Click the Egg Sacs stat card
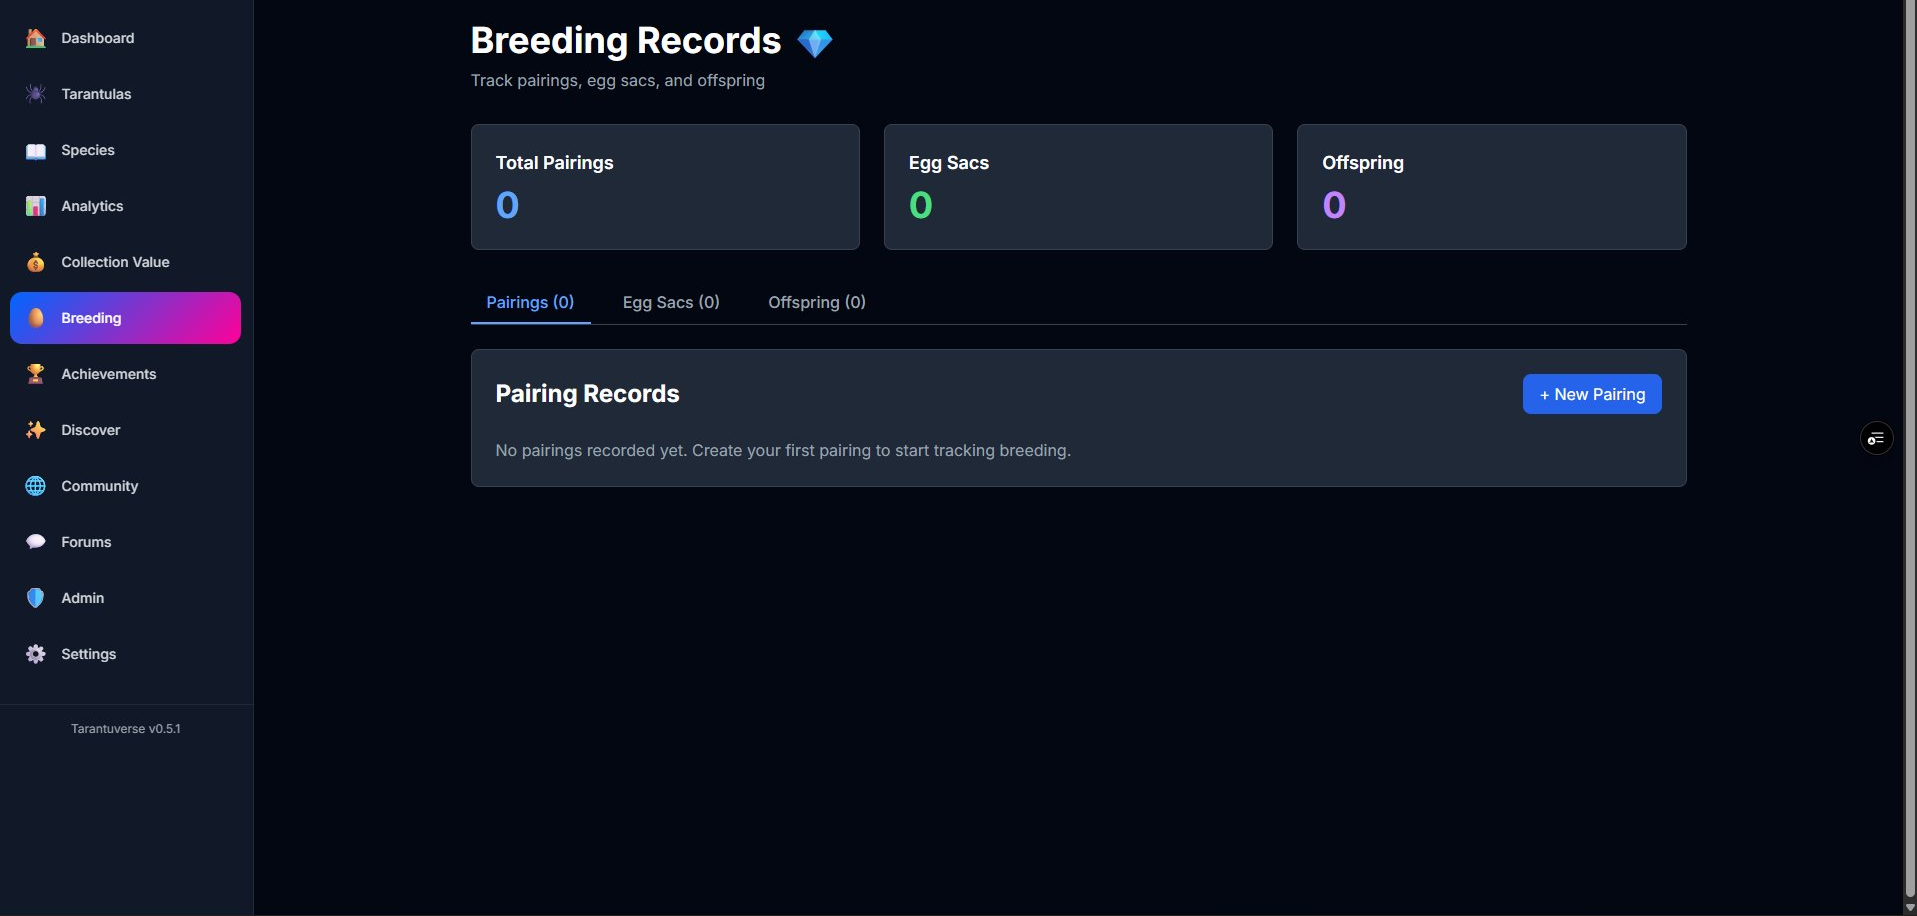This screenshot has height=916, width=1917. (x=1078, y=187)
